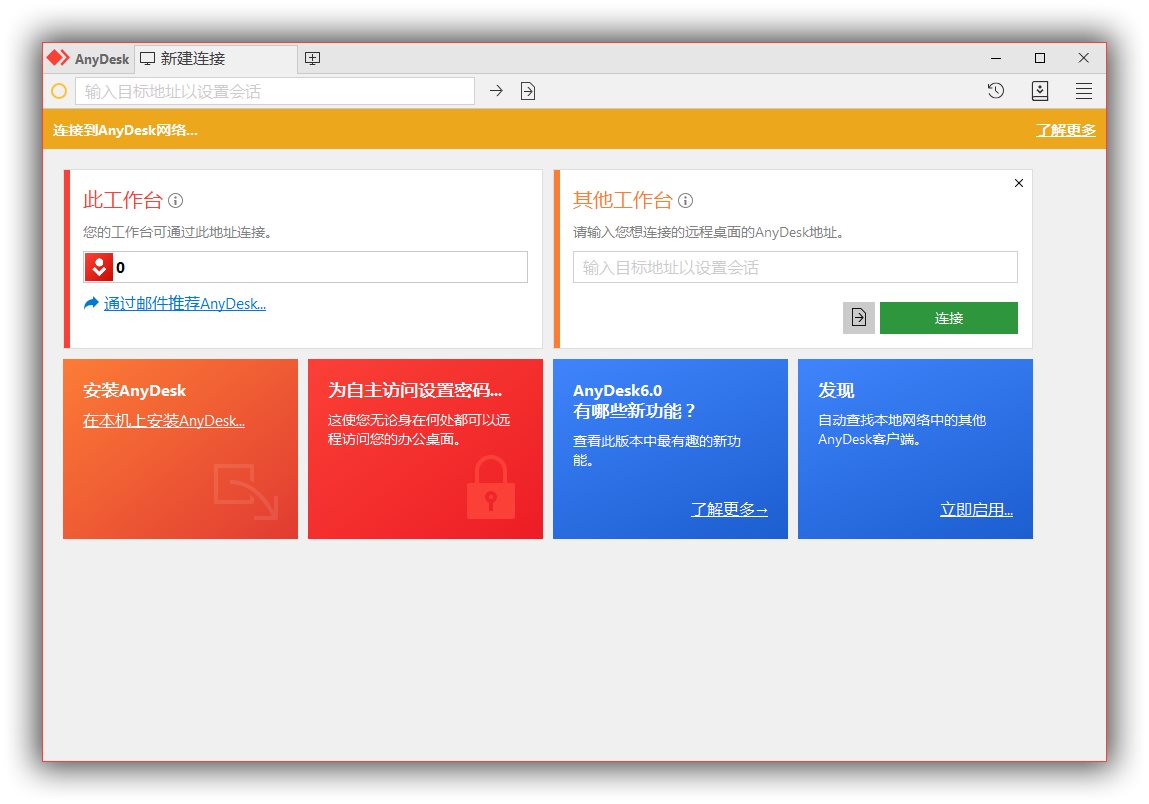Image resolution: width=1149 pixels, height=804 pixels.
Task: Switch to the 新建连接 tab
Action: 216,59
